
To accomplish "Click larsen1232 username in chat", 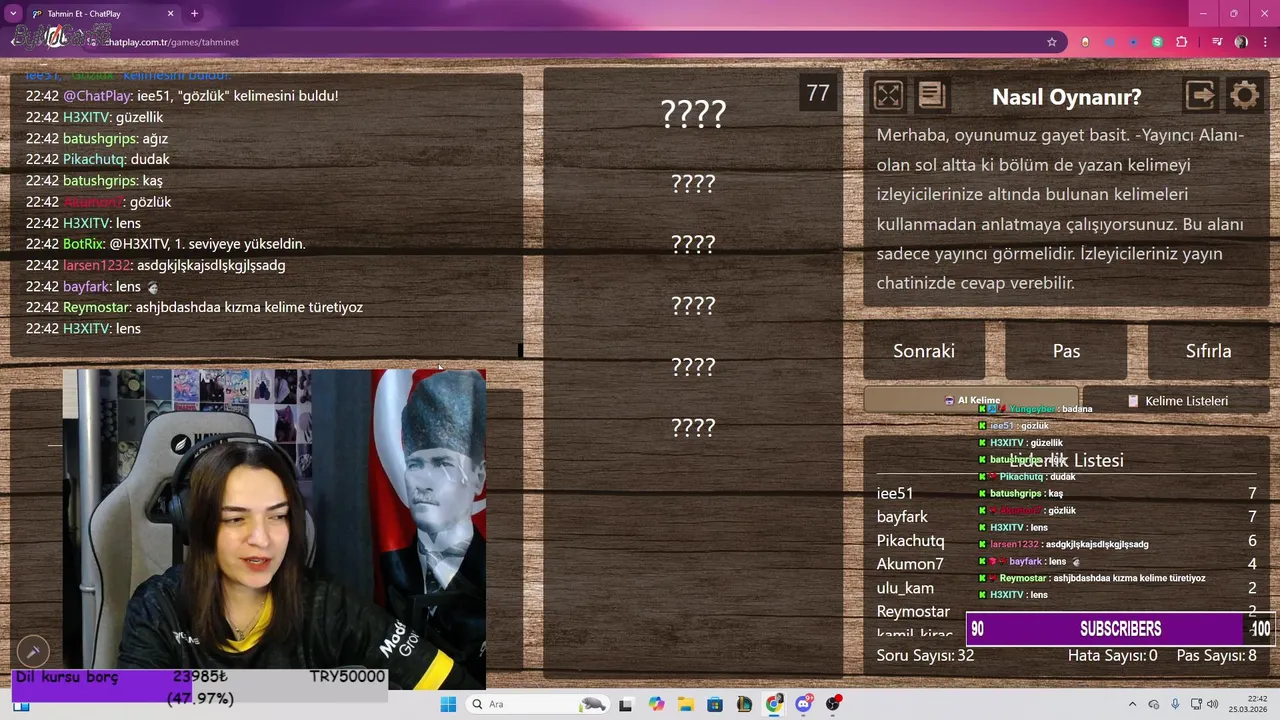I will pos(97,265).
